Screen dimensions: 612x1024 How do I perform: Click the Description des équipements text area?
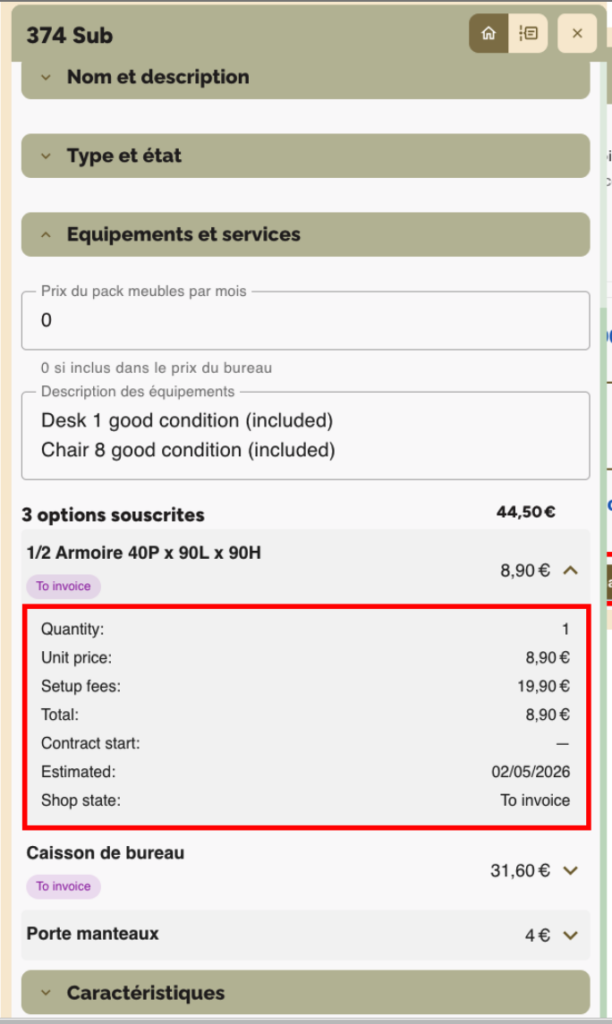(306, 436)
